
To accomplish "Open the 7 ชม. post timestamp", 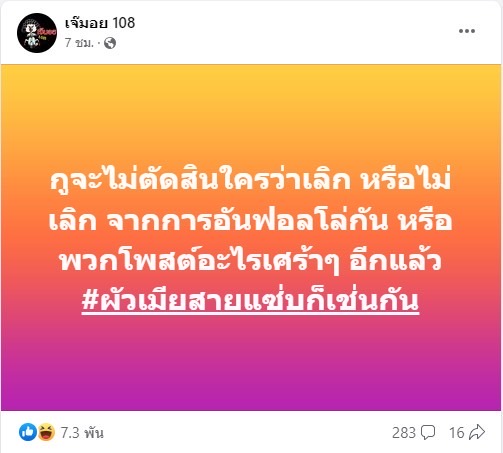I will coord(79,43).
